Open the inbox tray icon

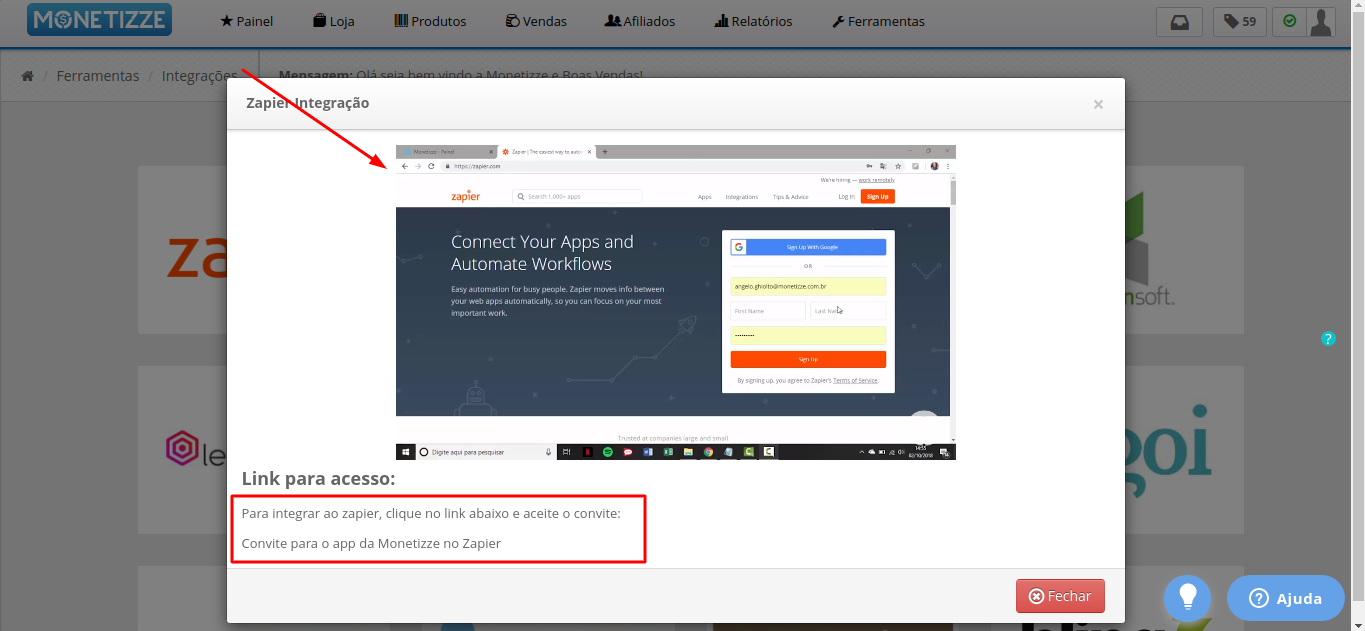(x=1179, y=22)
